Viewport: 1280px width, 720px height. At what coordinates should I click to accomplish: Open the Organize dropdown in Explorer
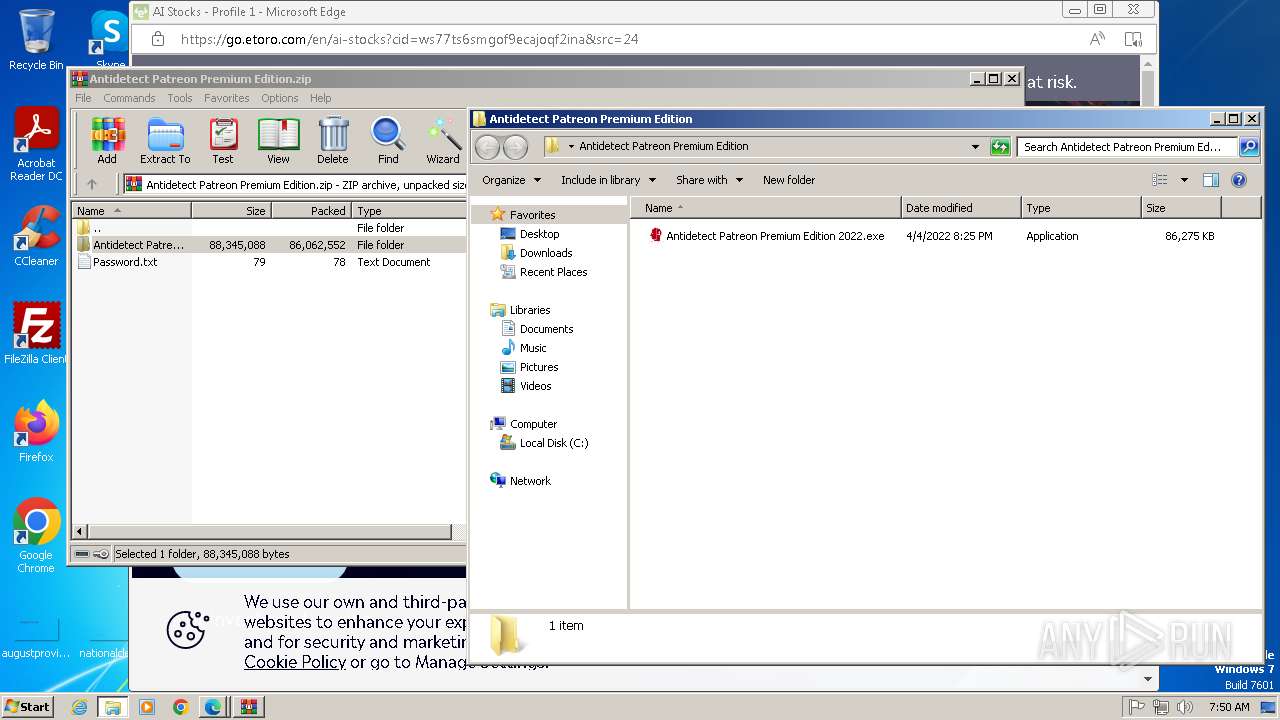(x=511, y=180)
